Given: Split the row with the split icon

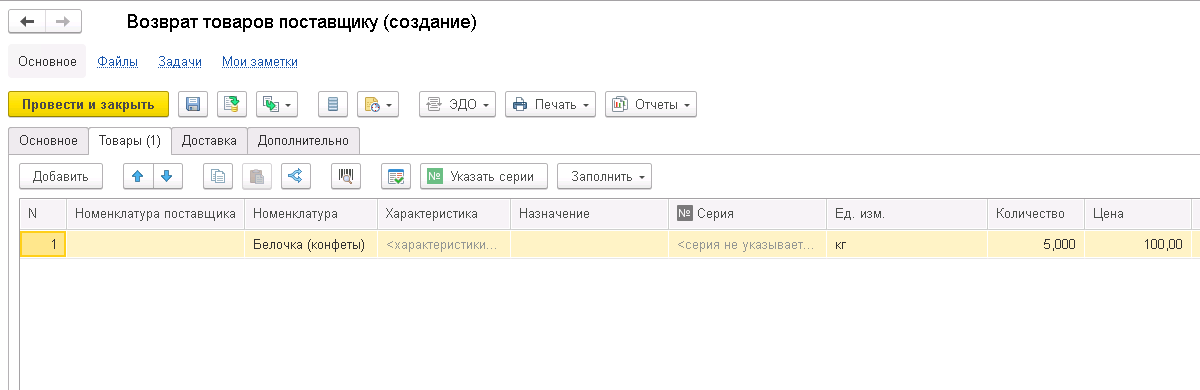Looking at the screenshot, I should 295,176.
